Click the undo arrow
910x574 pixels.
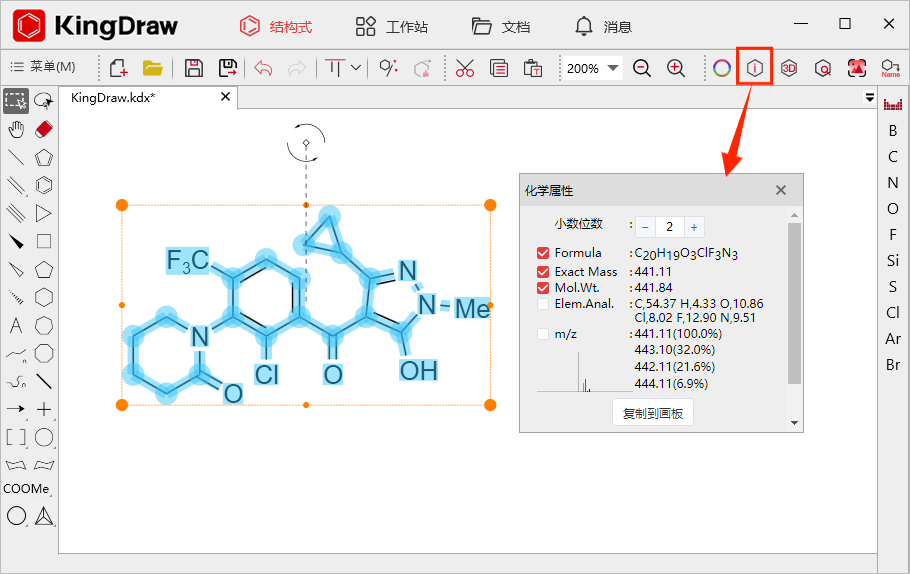point(263,68)
